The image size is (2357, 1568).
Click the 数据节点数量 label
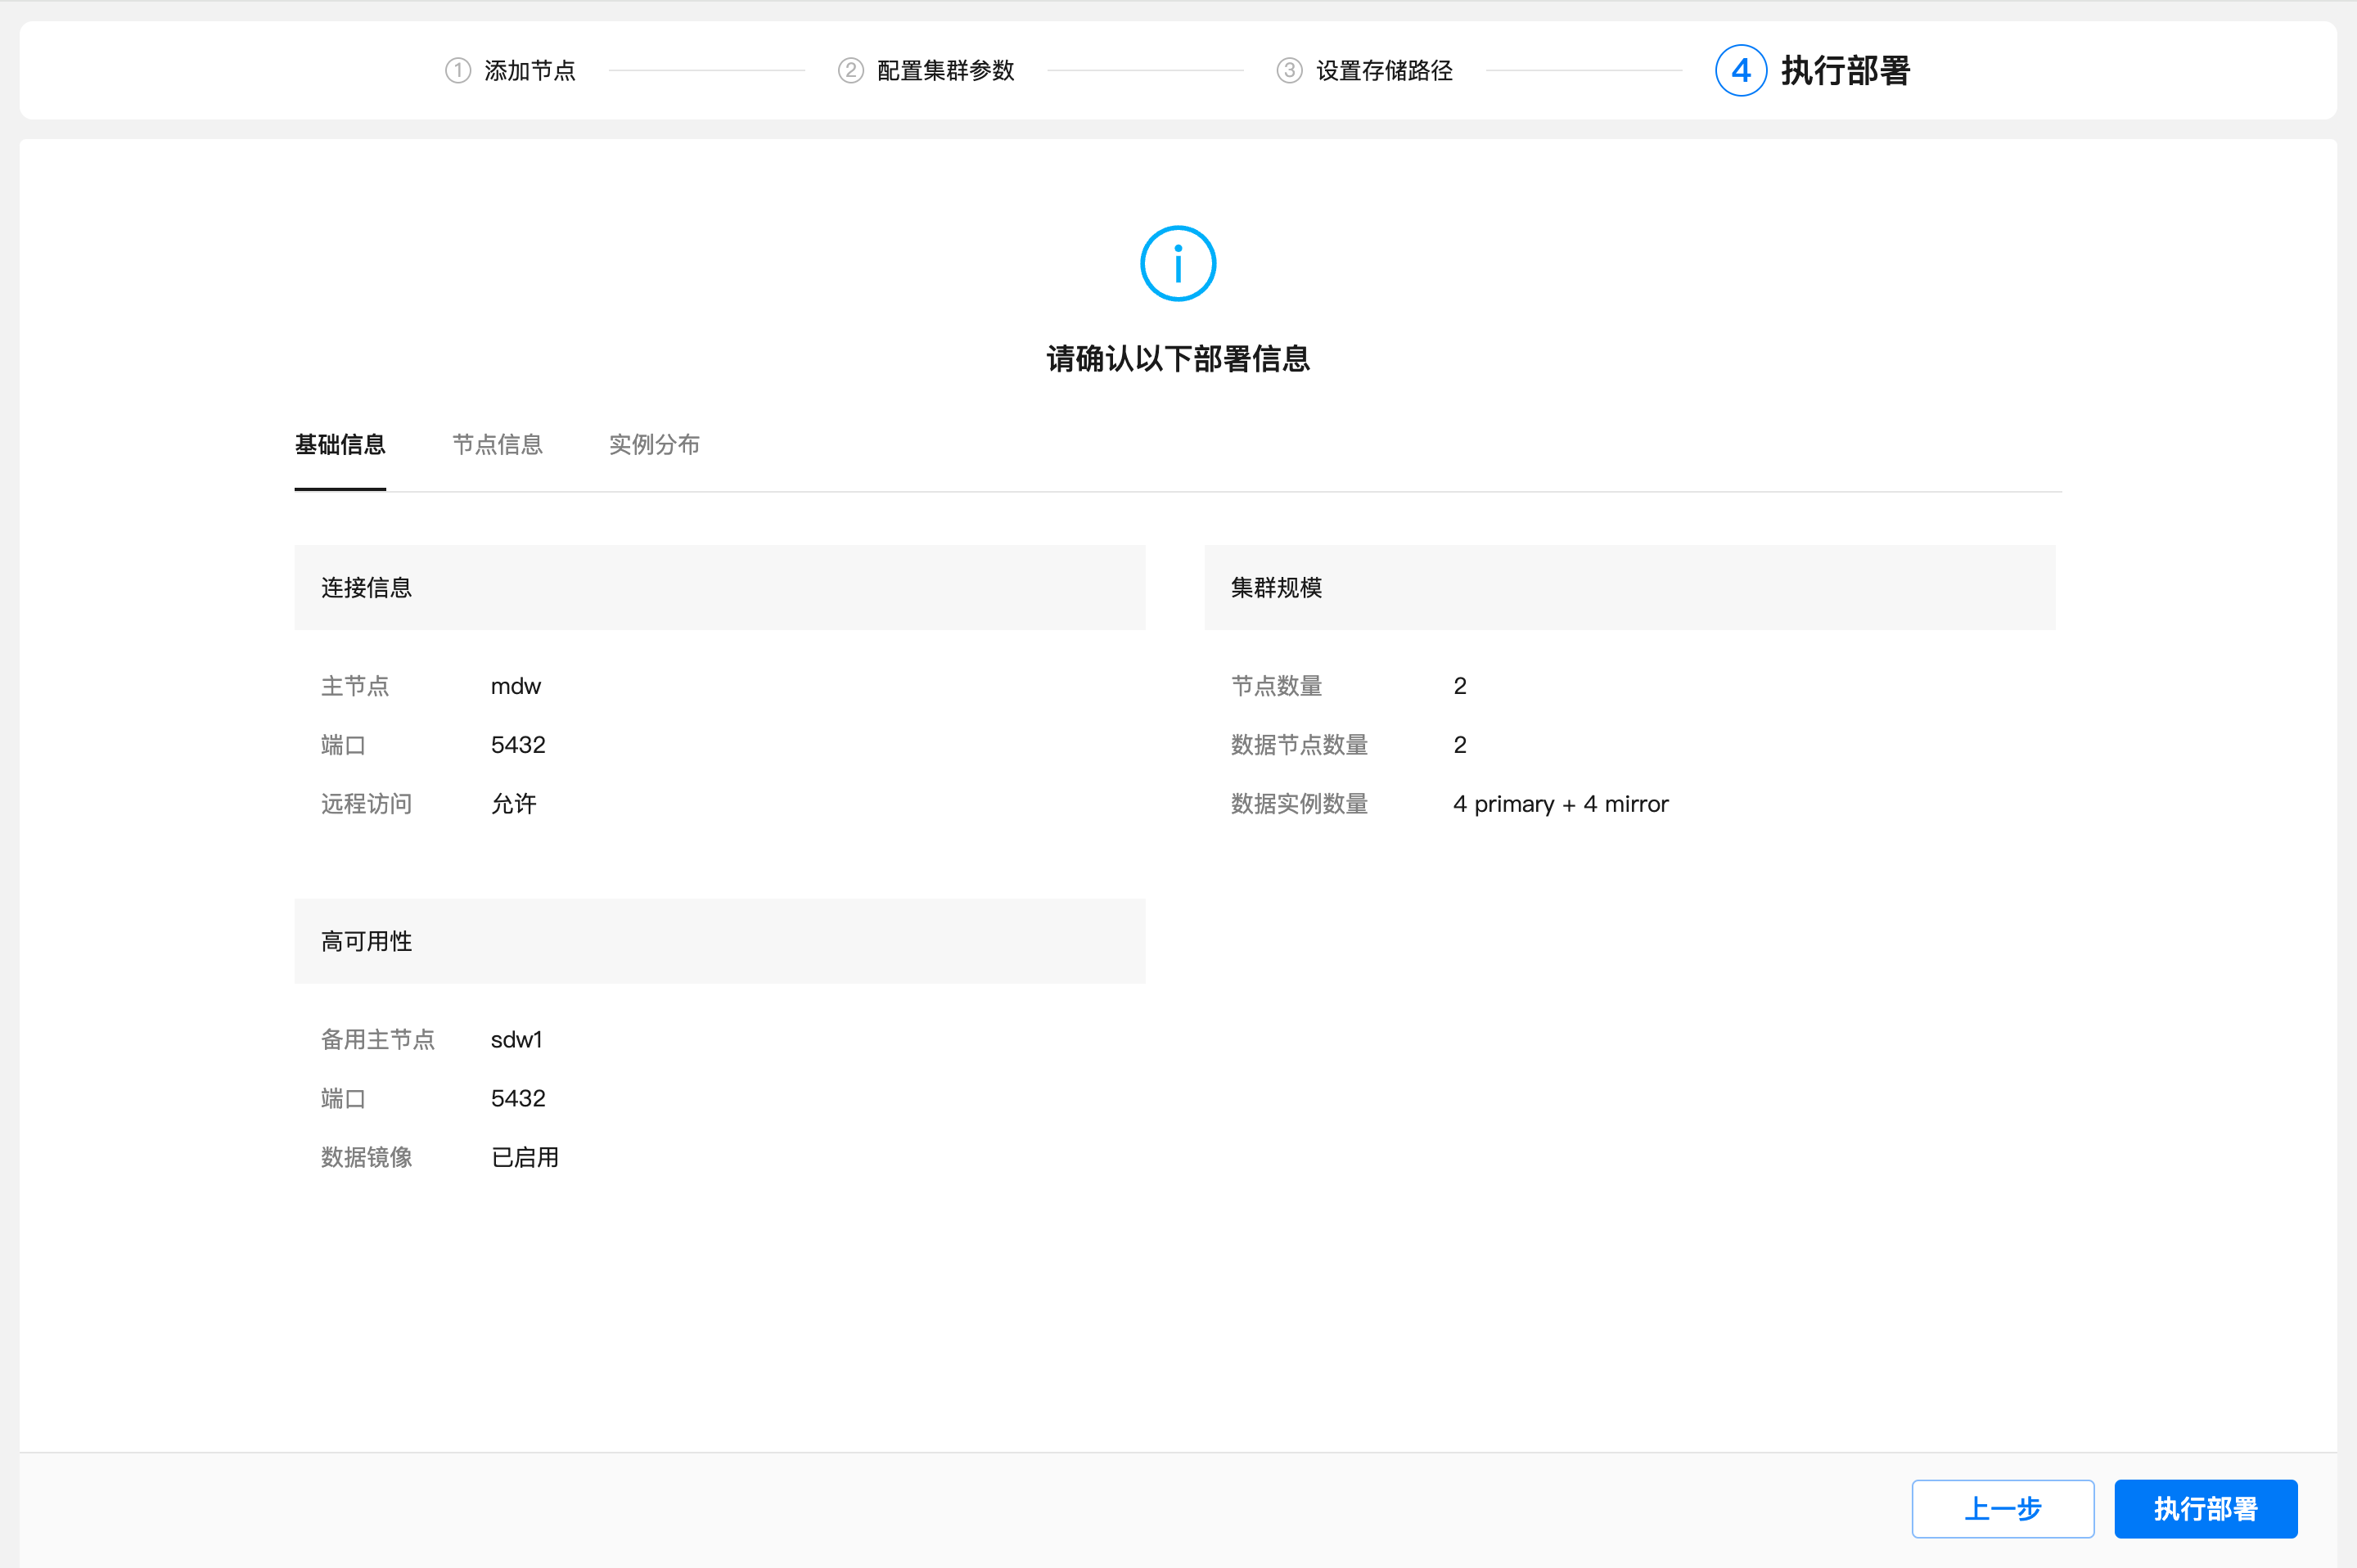click(1299, 745)
